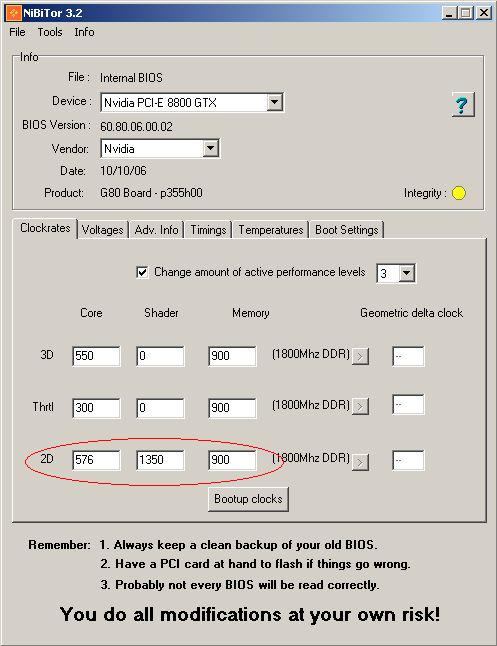The height and width of the screenshot is (646, 497).
Task: Click the 3D Memory clock field
Action: click(232, 356)
